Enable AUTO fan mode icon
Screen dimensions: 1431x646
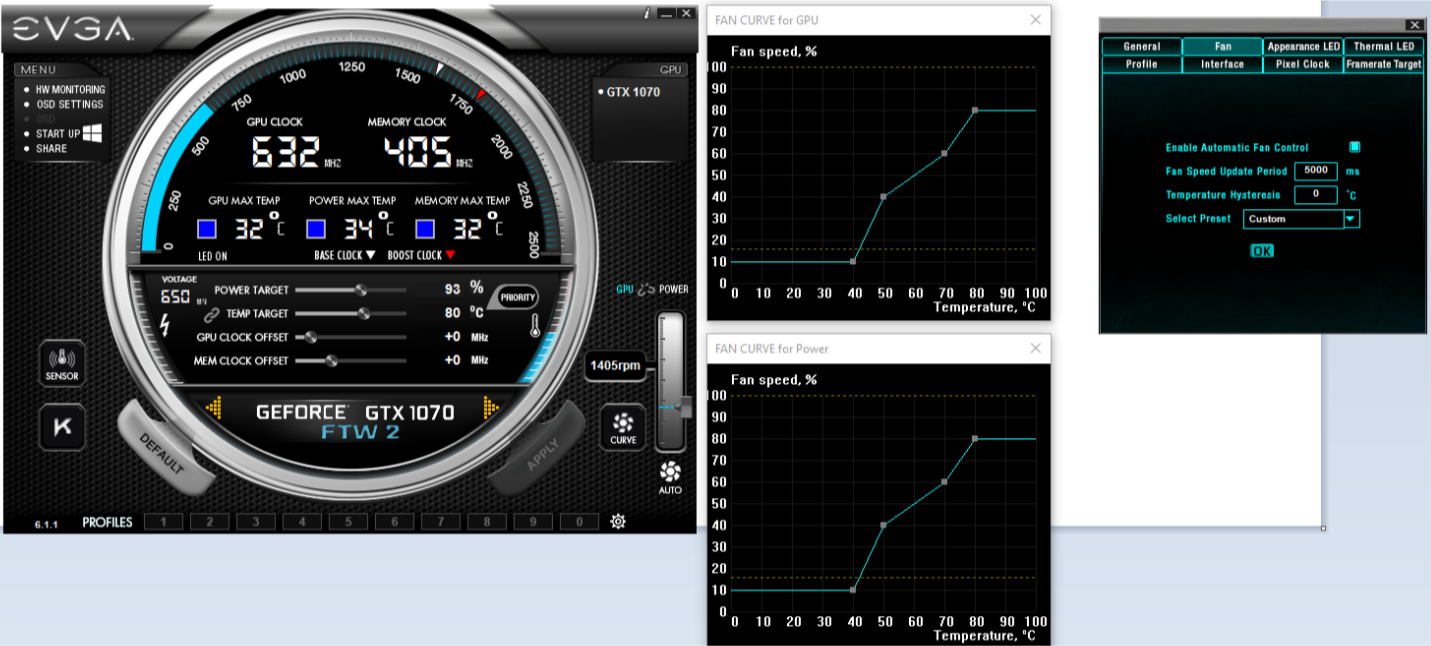pyautogui.click(x=670, y=477)
